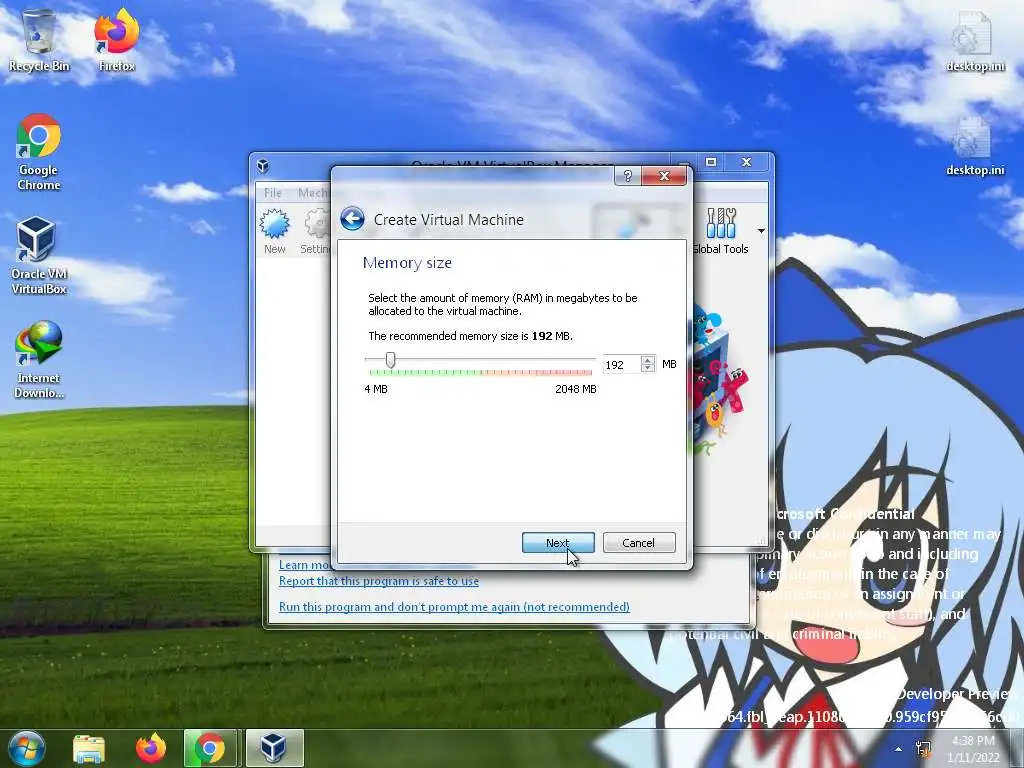
Task: Click 'Run this program and don't prompt me again'
Action: (x=454, y=607)
